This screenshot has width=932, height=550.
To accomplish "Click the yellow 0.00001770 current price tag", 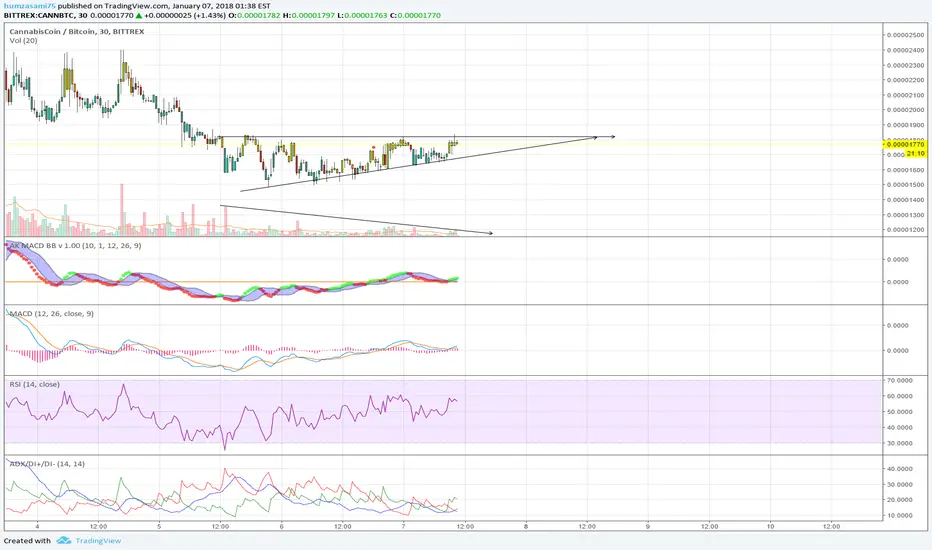I will (x=905, y=144).
